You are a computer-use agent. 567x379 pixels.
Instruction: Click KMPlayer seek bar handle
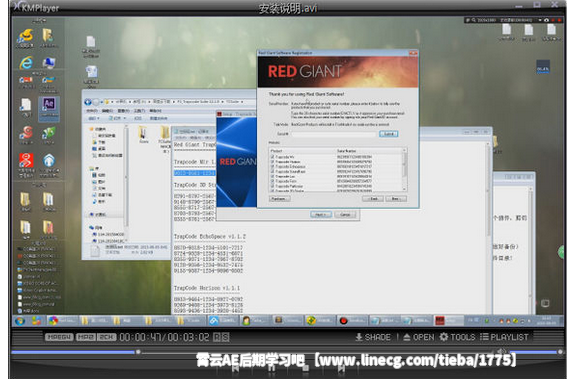[138, 352]
